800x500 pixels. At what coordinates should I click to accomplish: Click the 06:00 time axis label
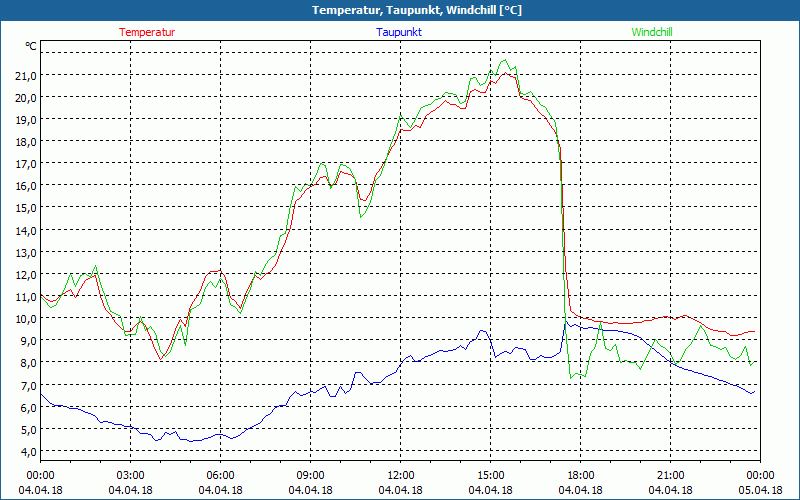tap(220, 476)
